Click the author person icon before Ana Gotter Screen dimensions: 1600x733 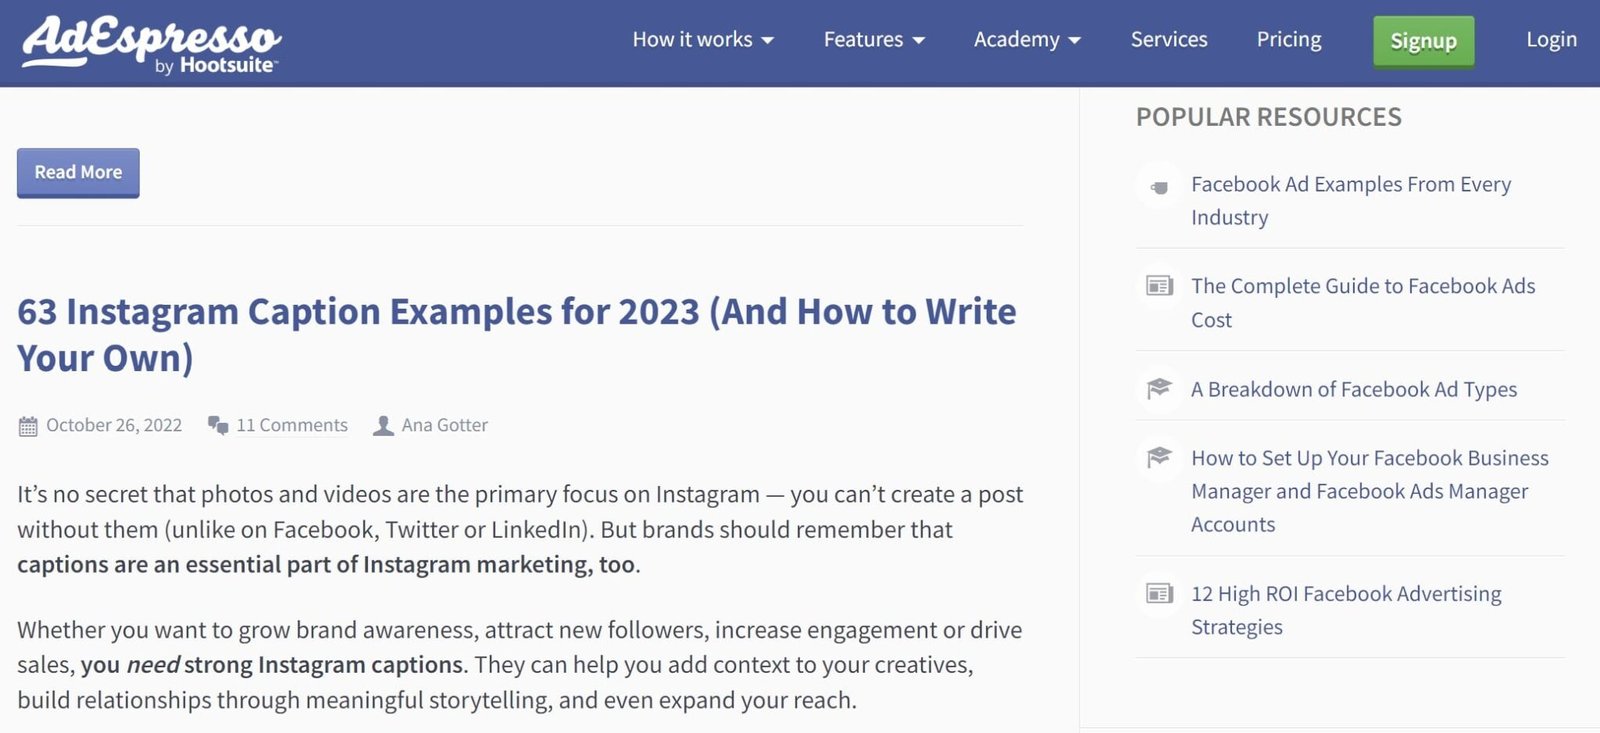[x=382, y=424]
